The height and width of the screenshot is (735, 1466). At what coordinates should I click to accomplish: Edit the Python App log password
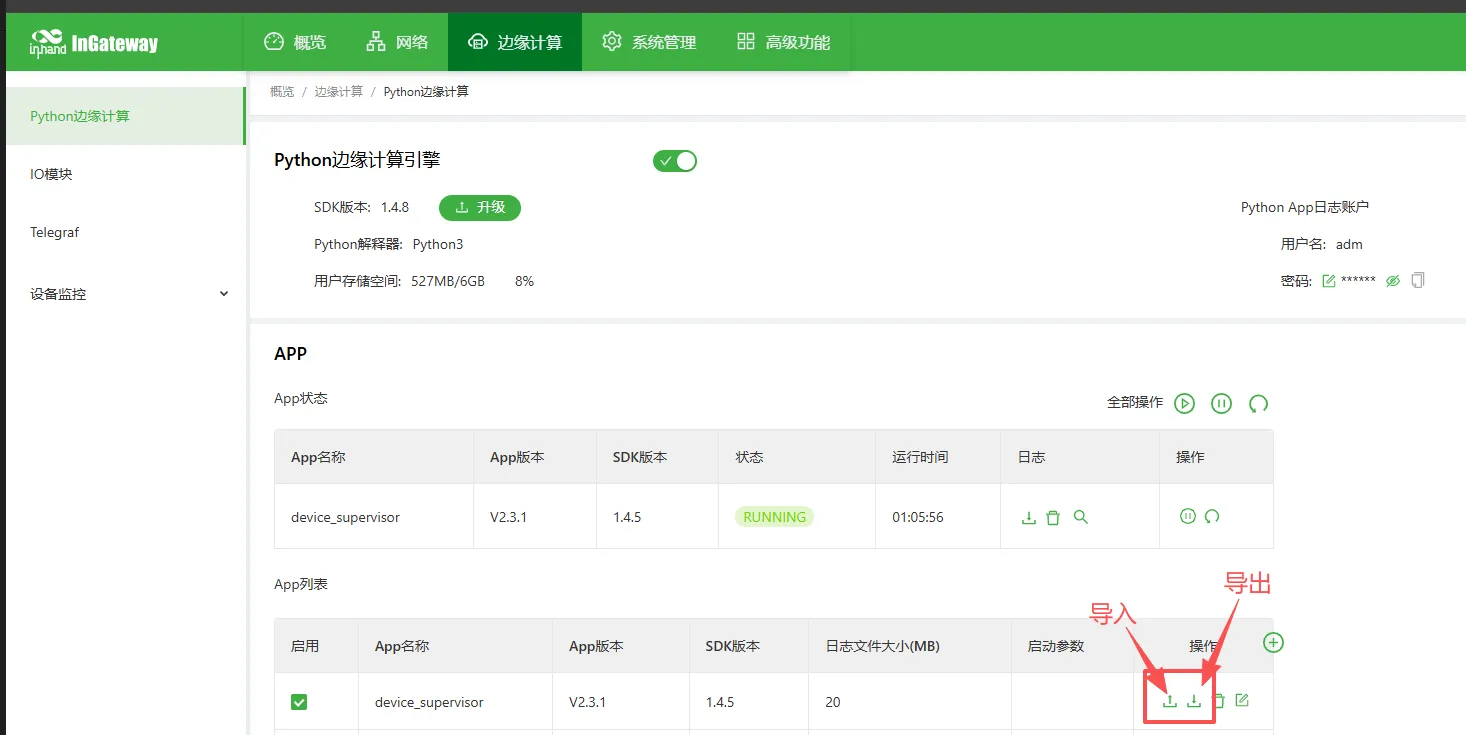(1329, 281)
